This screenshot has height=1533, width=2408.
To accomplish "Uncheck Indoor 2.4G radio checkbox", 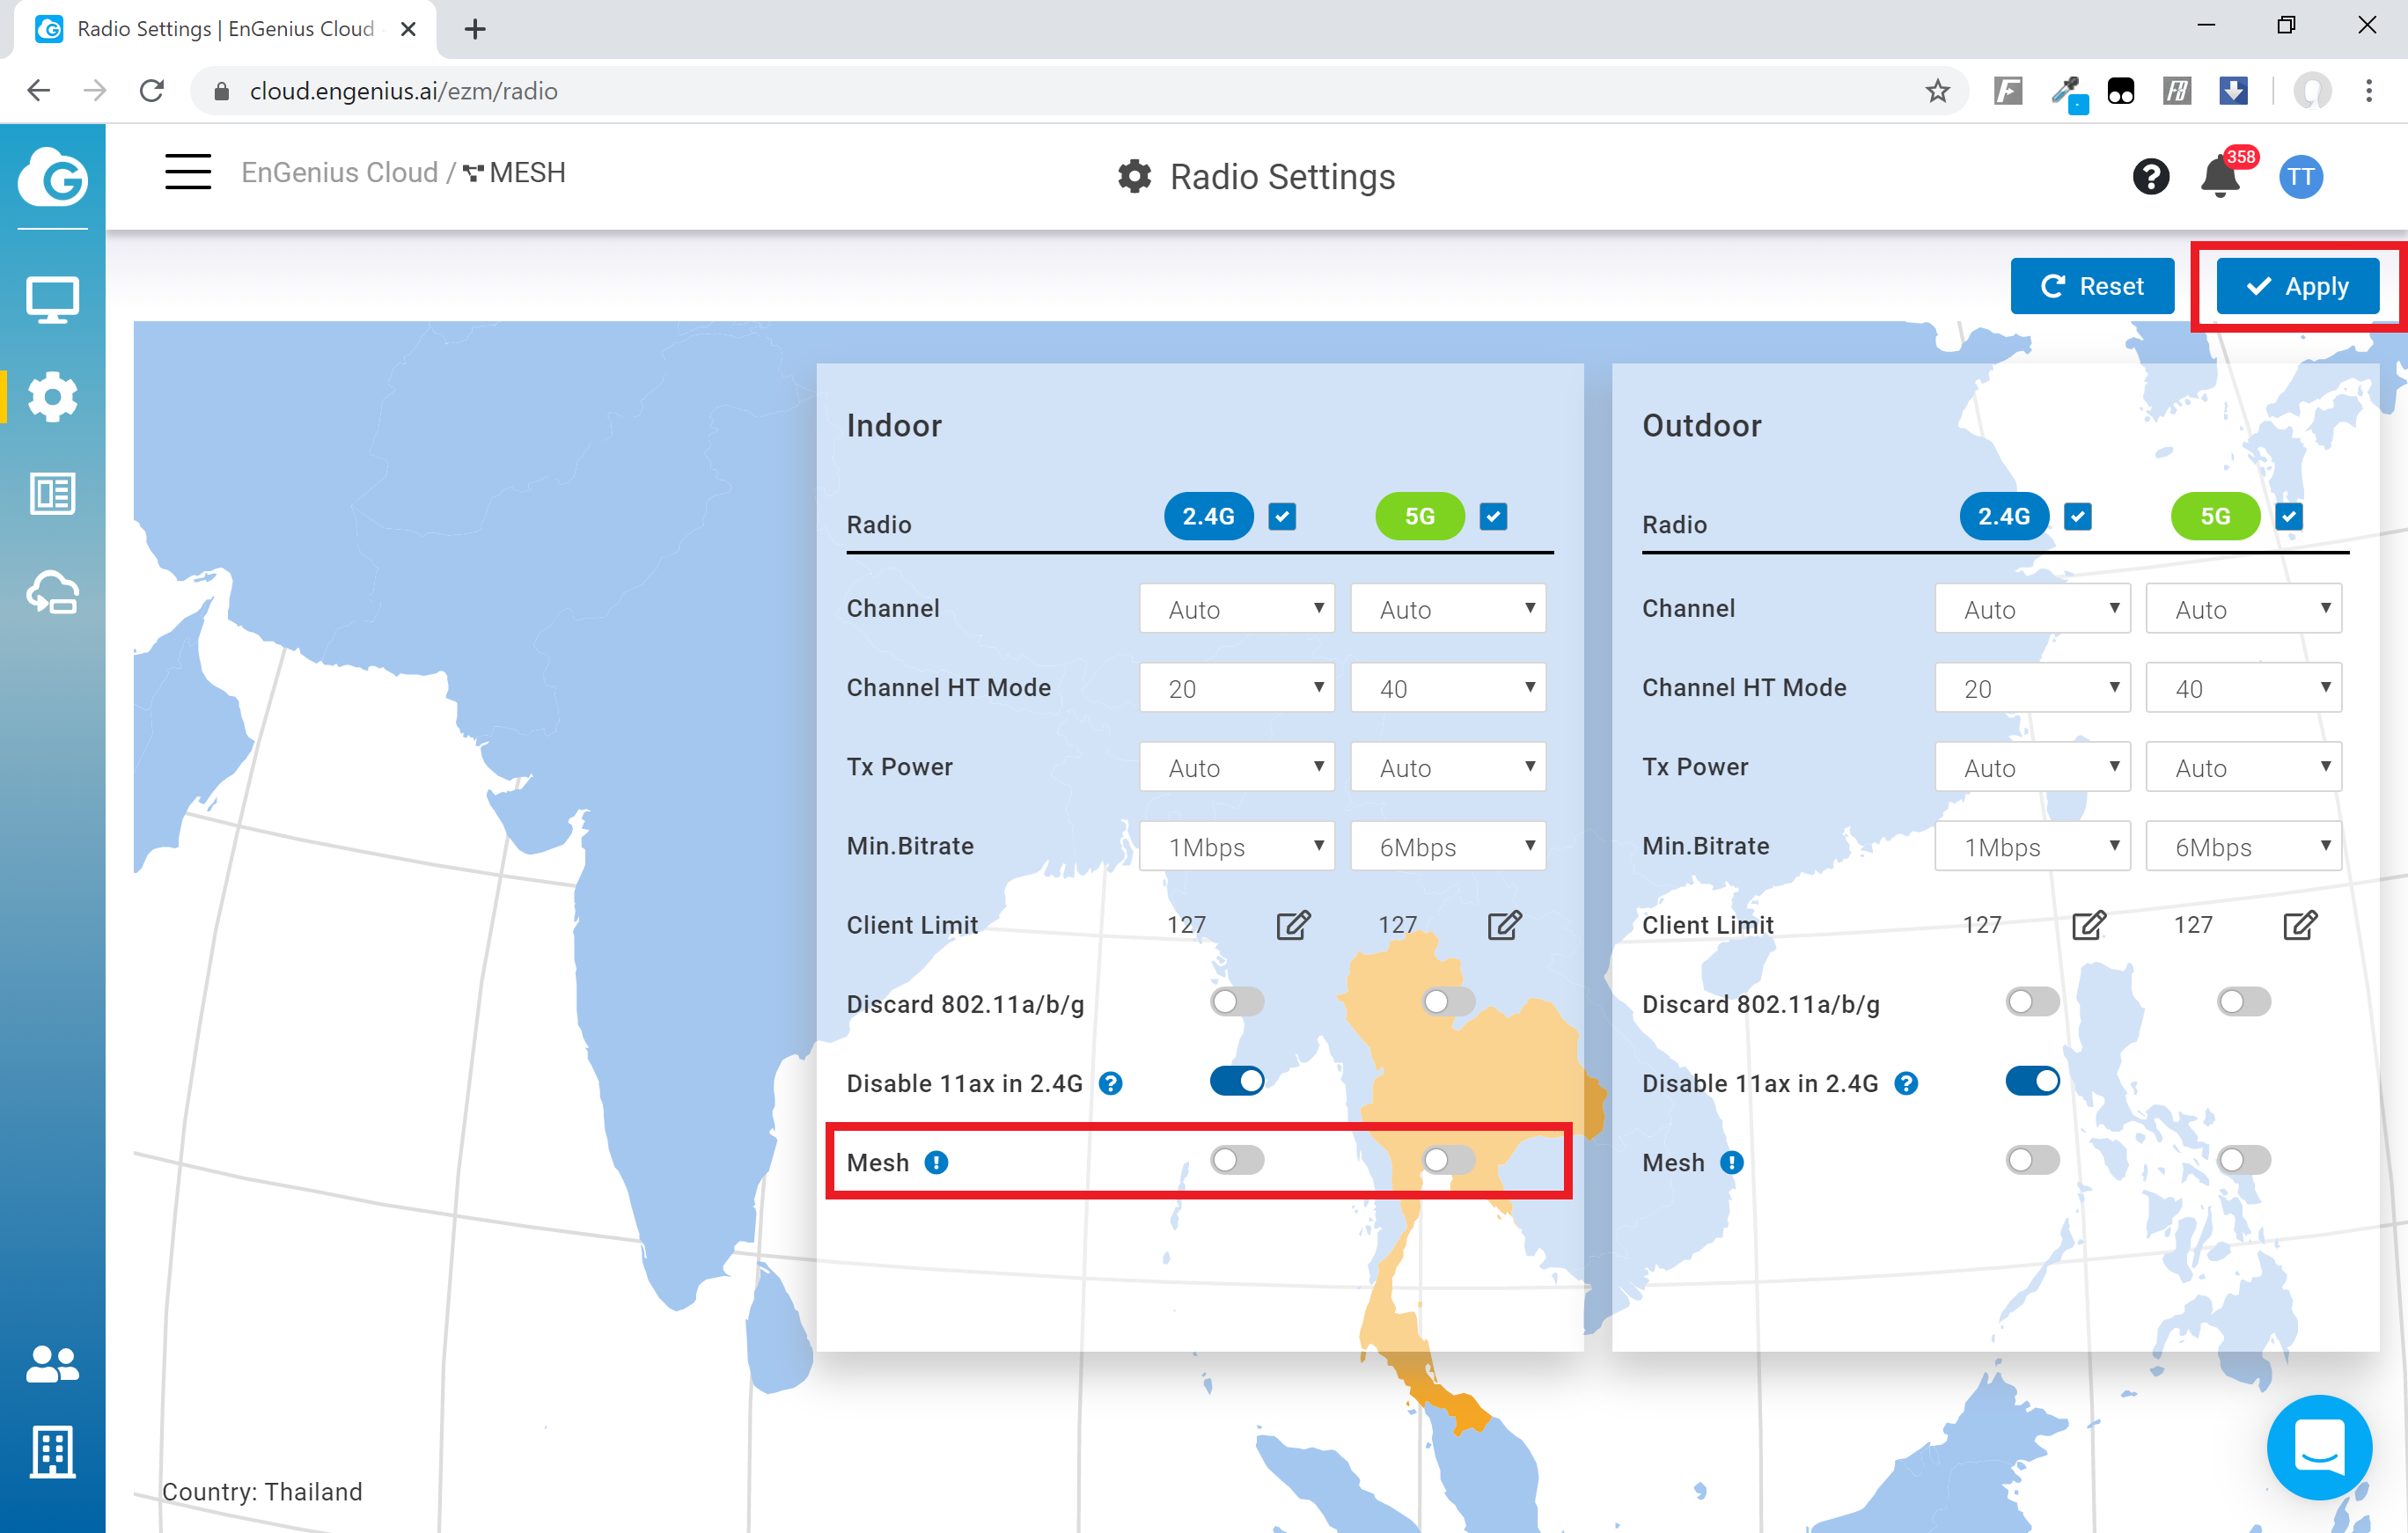I will [x=1282, y=516].
